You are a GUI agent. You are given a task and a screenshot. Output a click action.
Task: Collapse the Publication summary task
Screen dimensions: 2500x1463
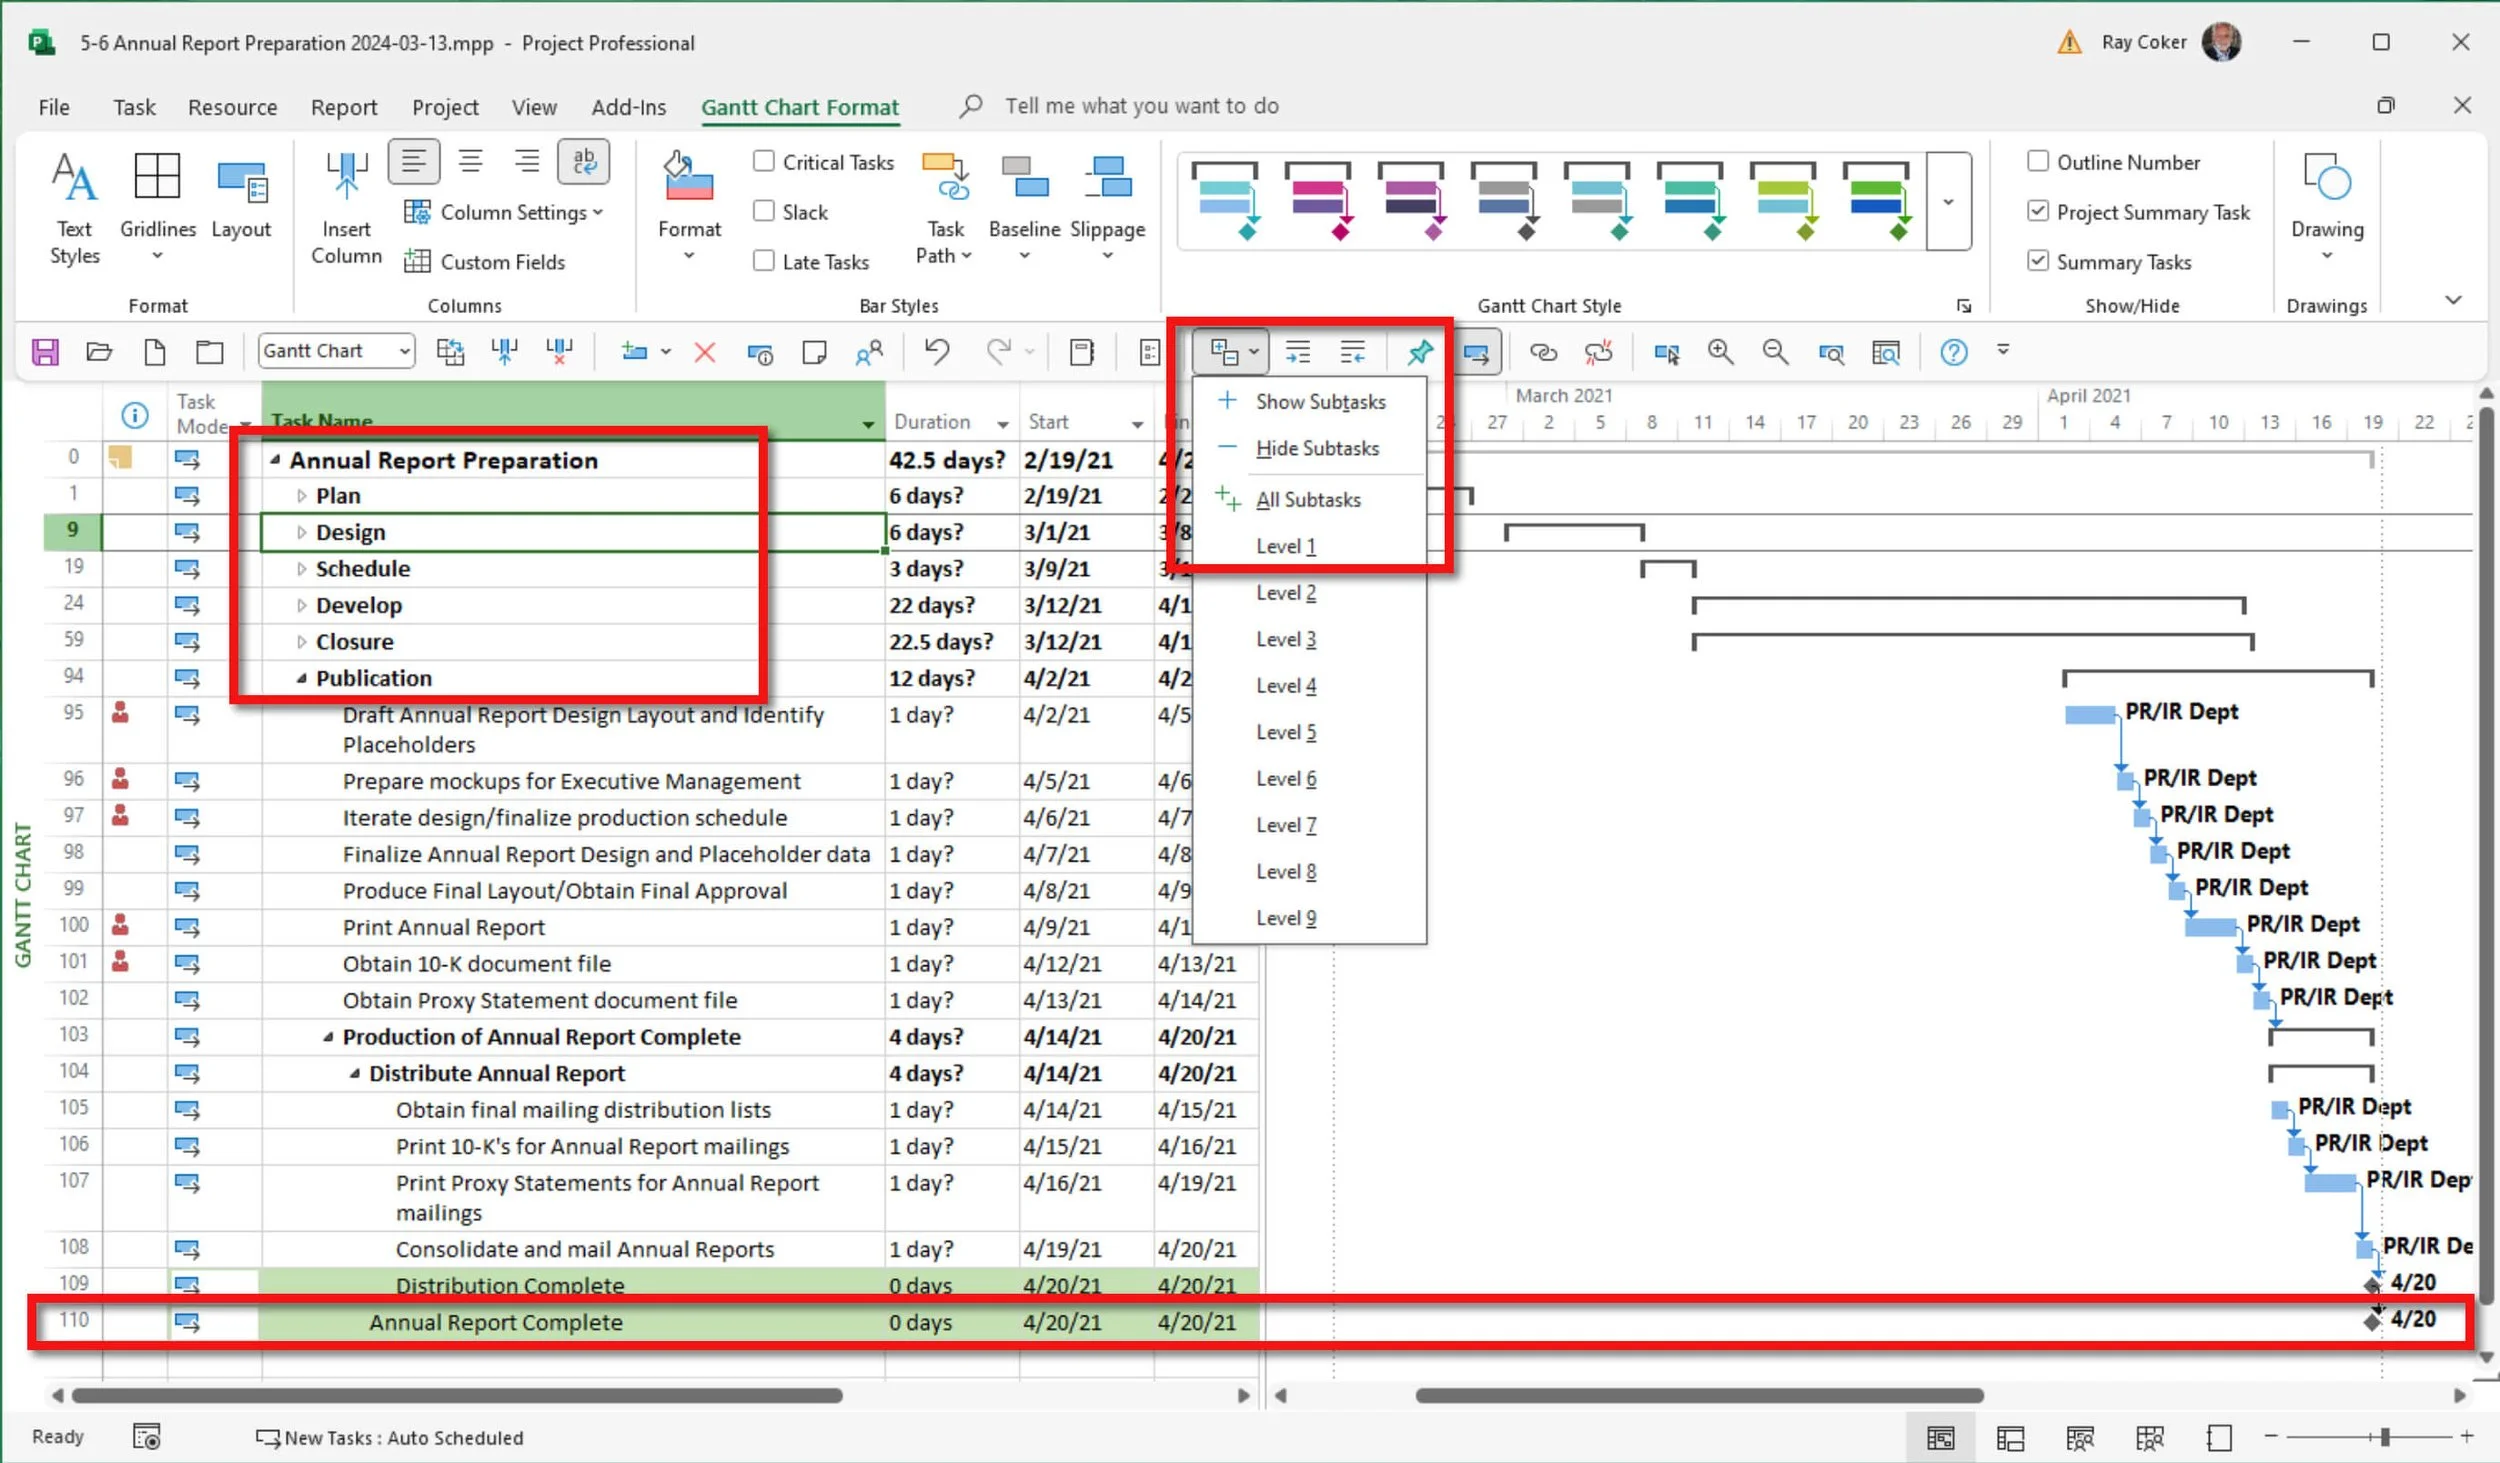[x=301, y=678]
